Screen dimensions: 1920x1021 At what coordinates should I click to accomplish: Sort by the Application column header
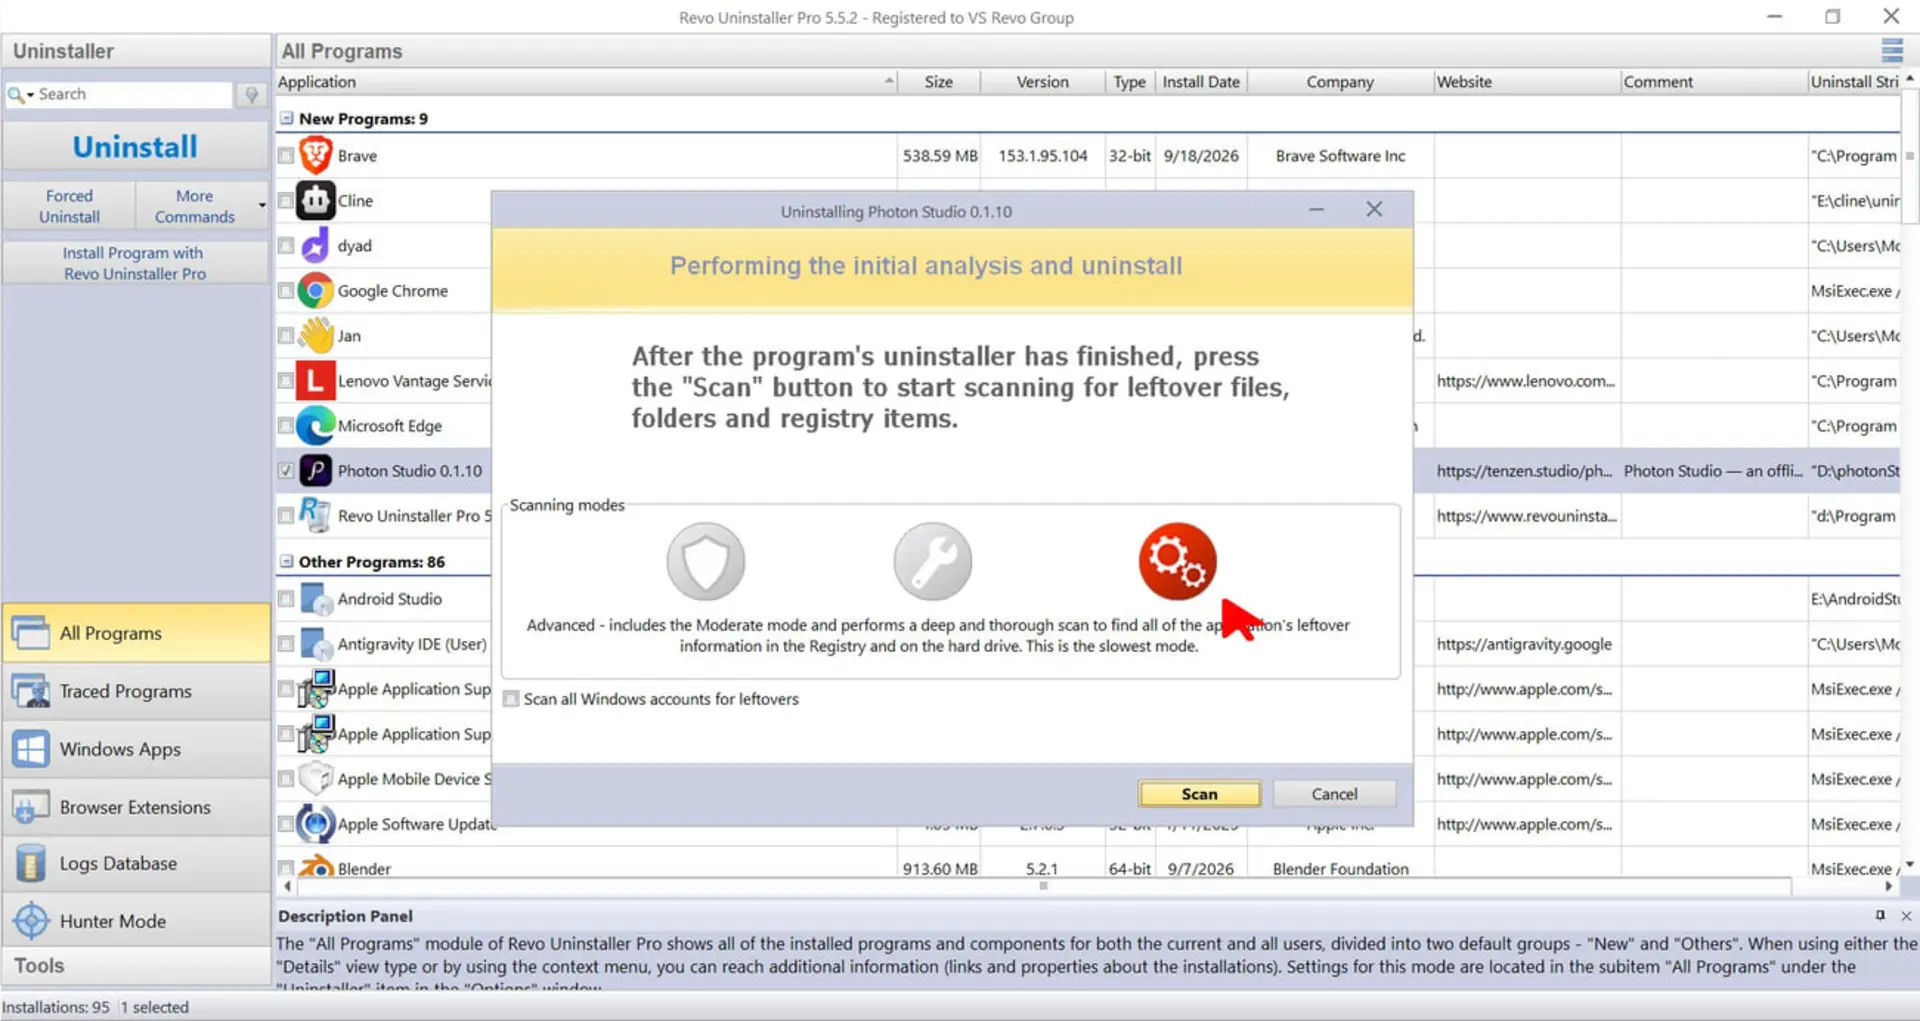tap(586, 82)
